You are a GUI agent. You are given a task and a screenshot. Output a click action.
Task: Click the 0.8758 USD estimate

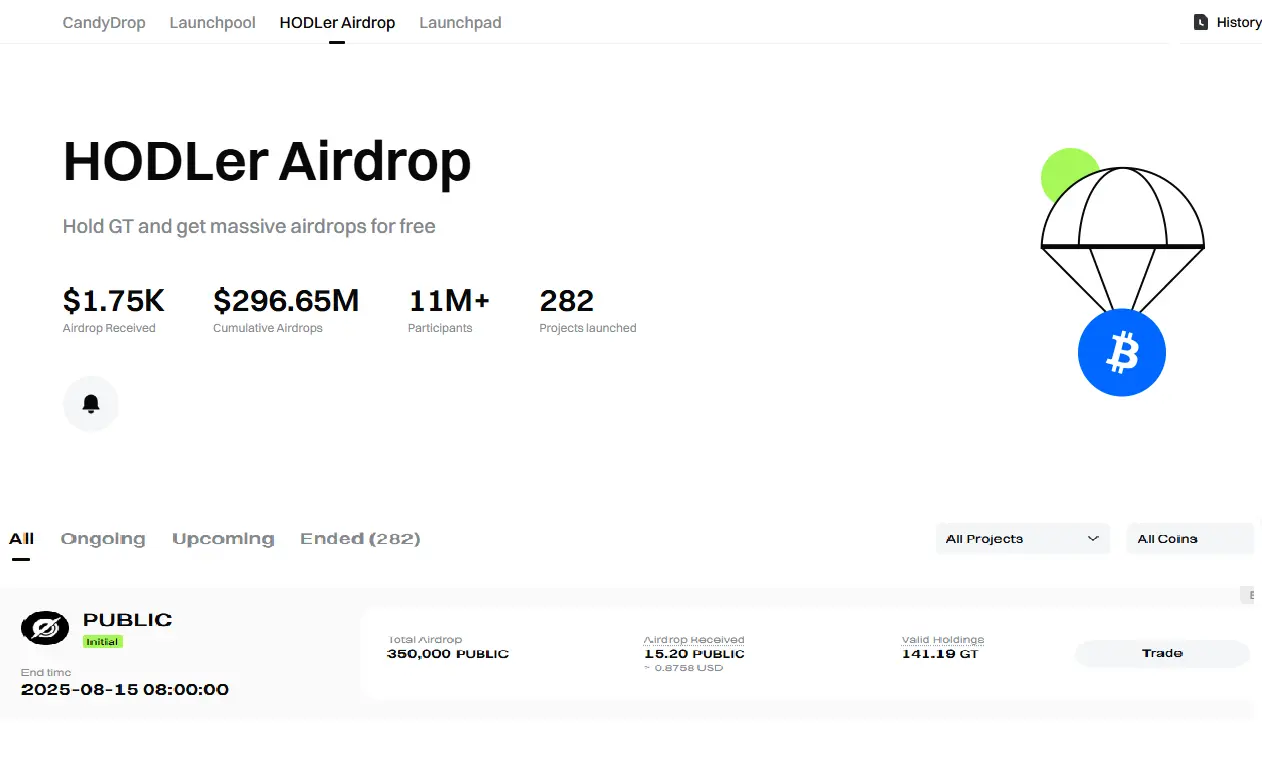coord(683,668)
